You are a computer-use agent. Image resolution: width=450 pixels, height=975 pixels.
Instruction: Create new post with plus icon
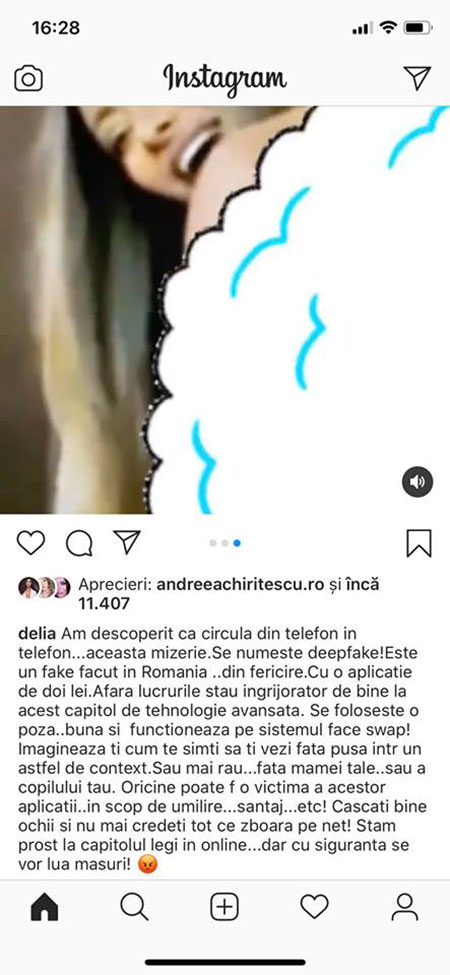(224, 908)
